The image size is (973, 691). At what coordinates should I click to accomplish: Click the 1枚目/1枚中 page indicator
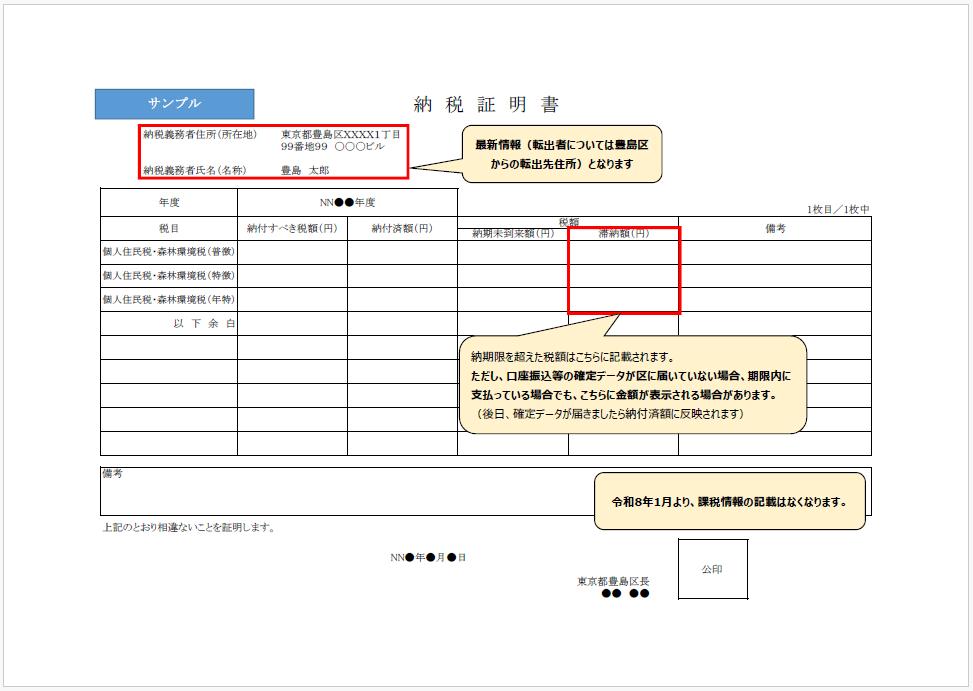[x=838, y=209]
